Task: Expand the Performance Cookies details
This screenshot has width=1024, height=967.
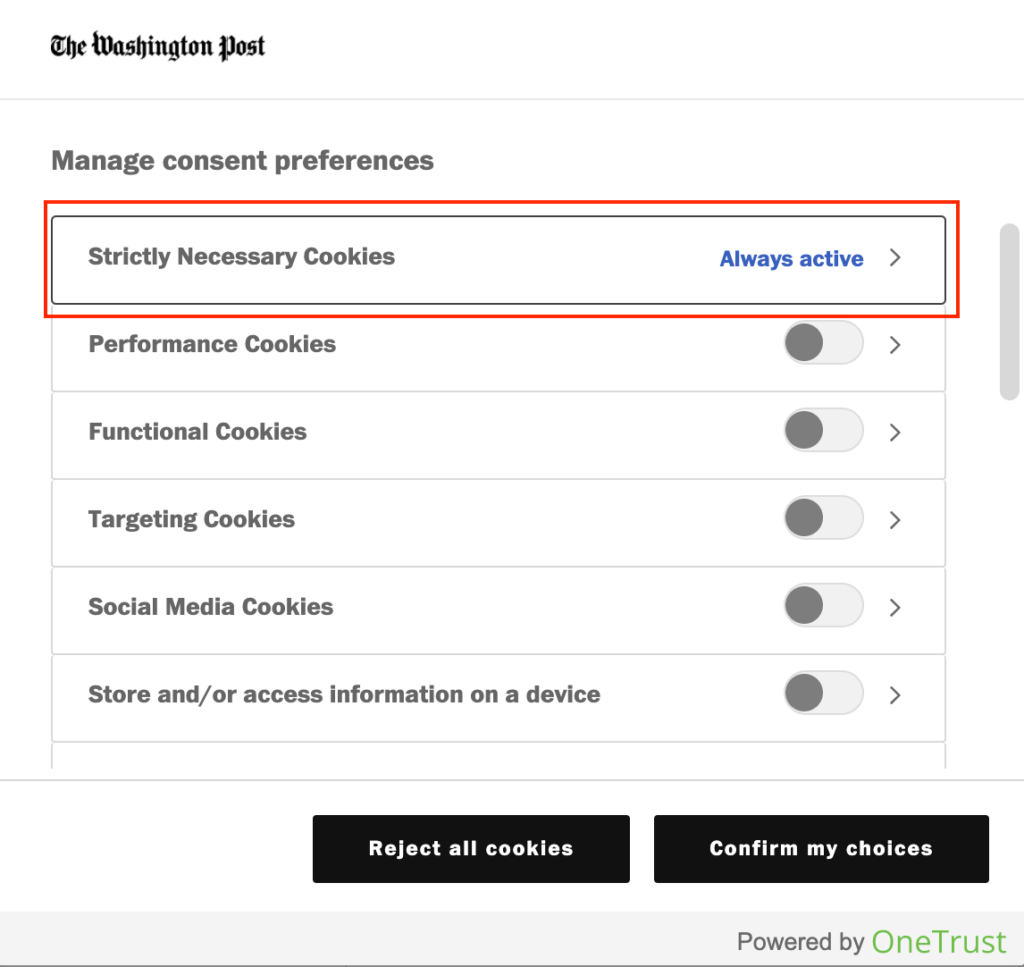Action: tap(895, 345)
